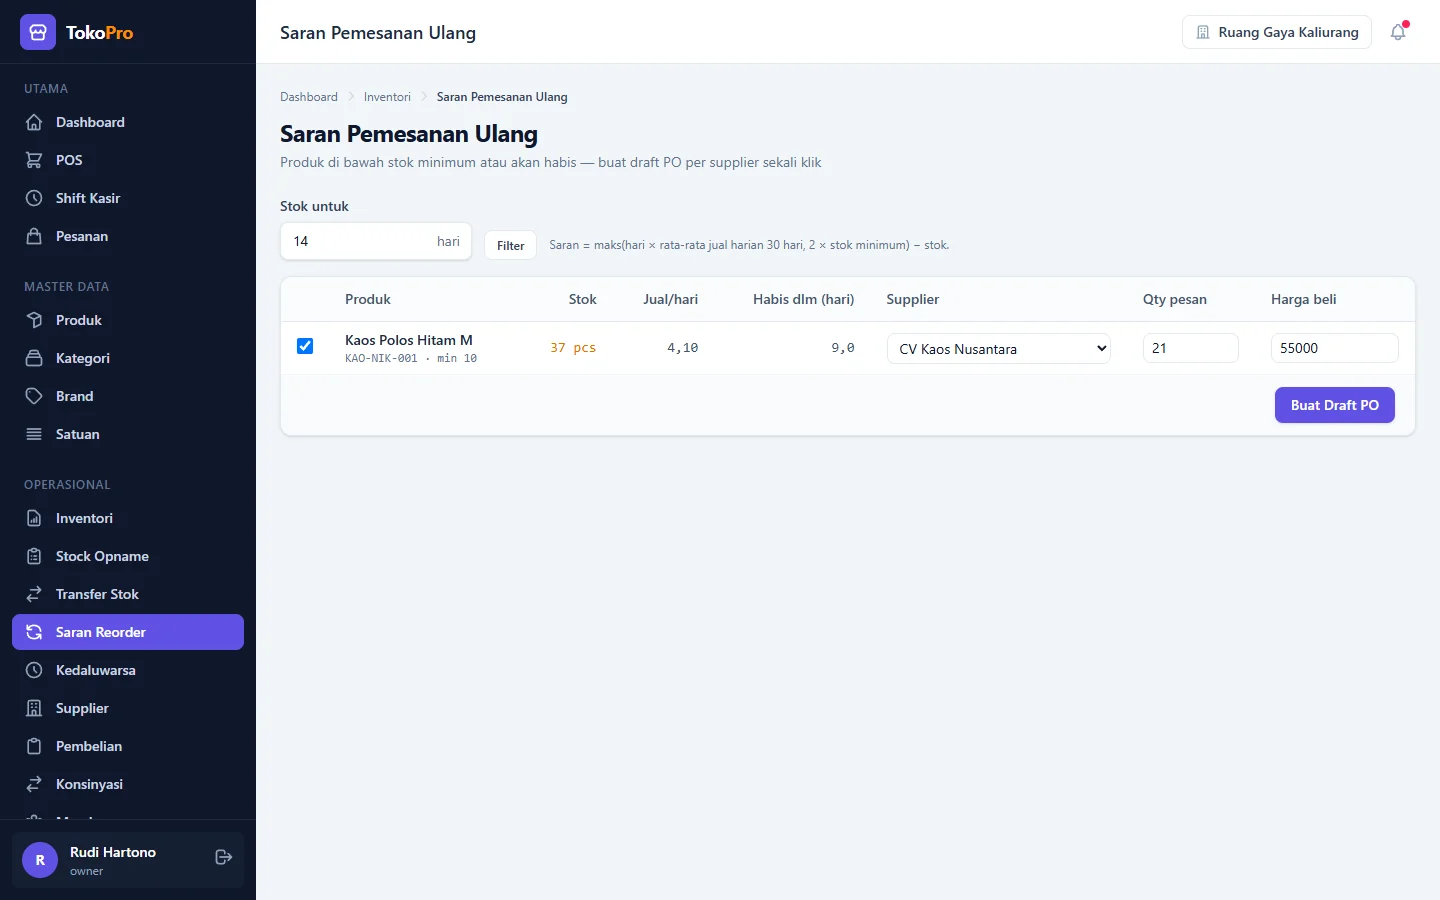Click the Rudi Hartono avatar

click(x=40, y=860)
